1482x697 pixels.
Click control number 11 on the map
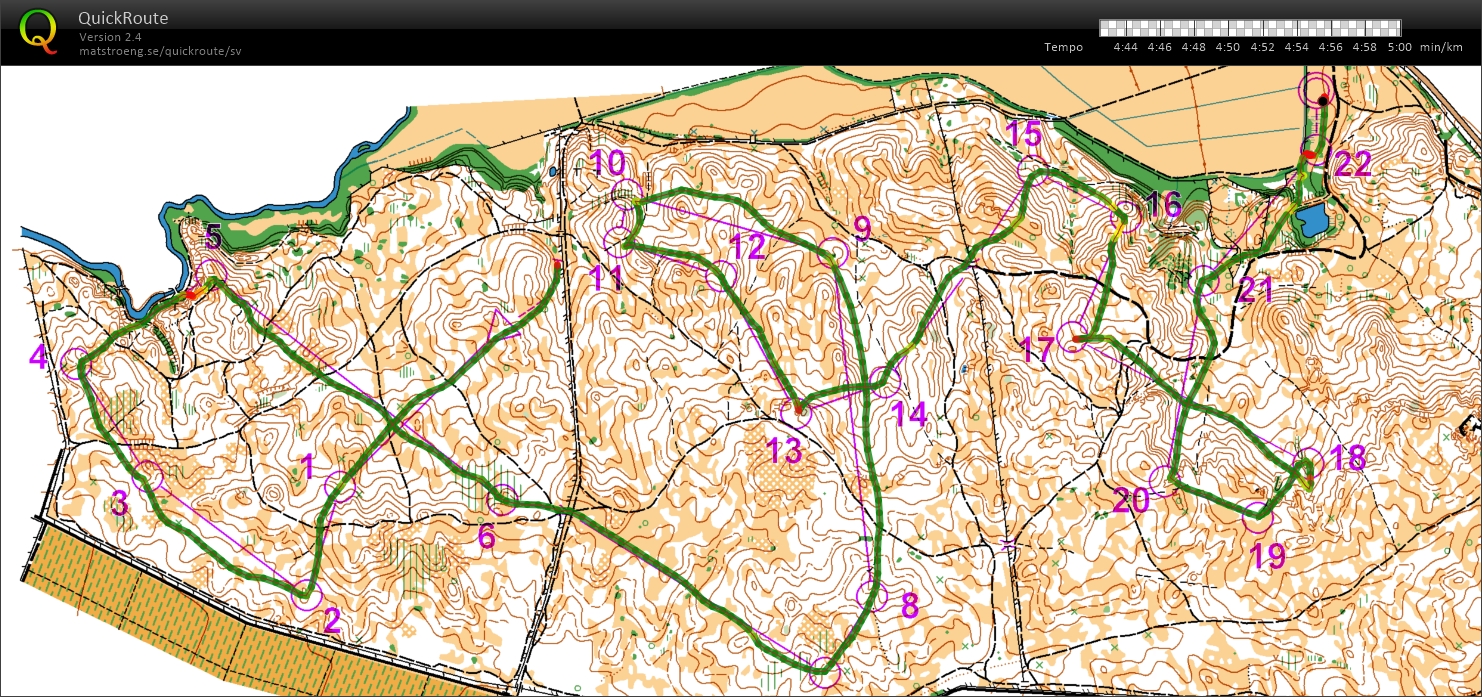point(607,278)
